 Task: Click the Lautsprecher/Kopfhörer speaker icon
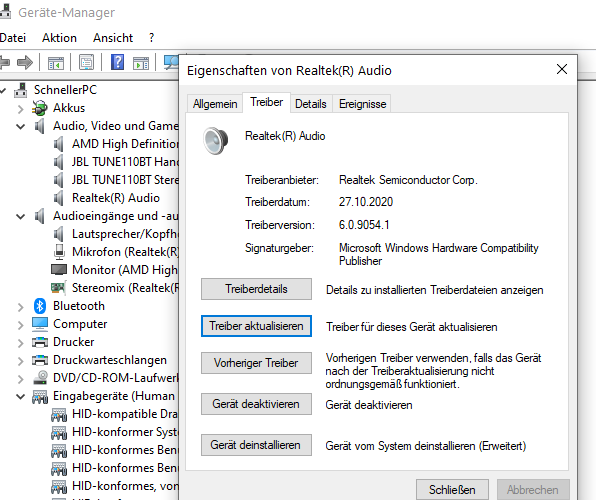point(59,234)
